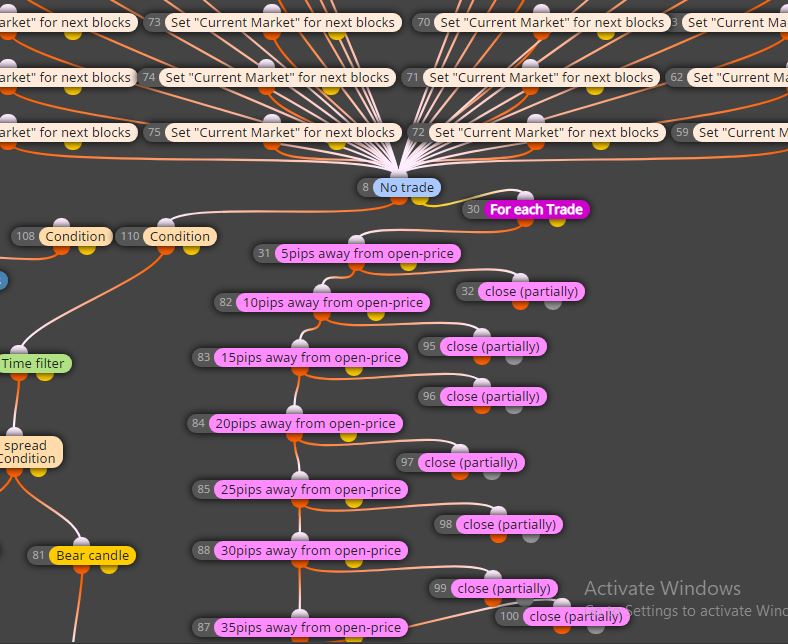Select "20pips away from open-price" block

(x=305, y=423)
